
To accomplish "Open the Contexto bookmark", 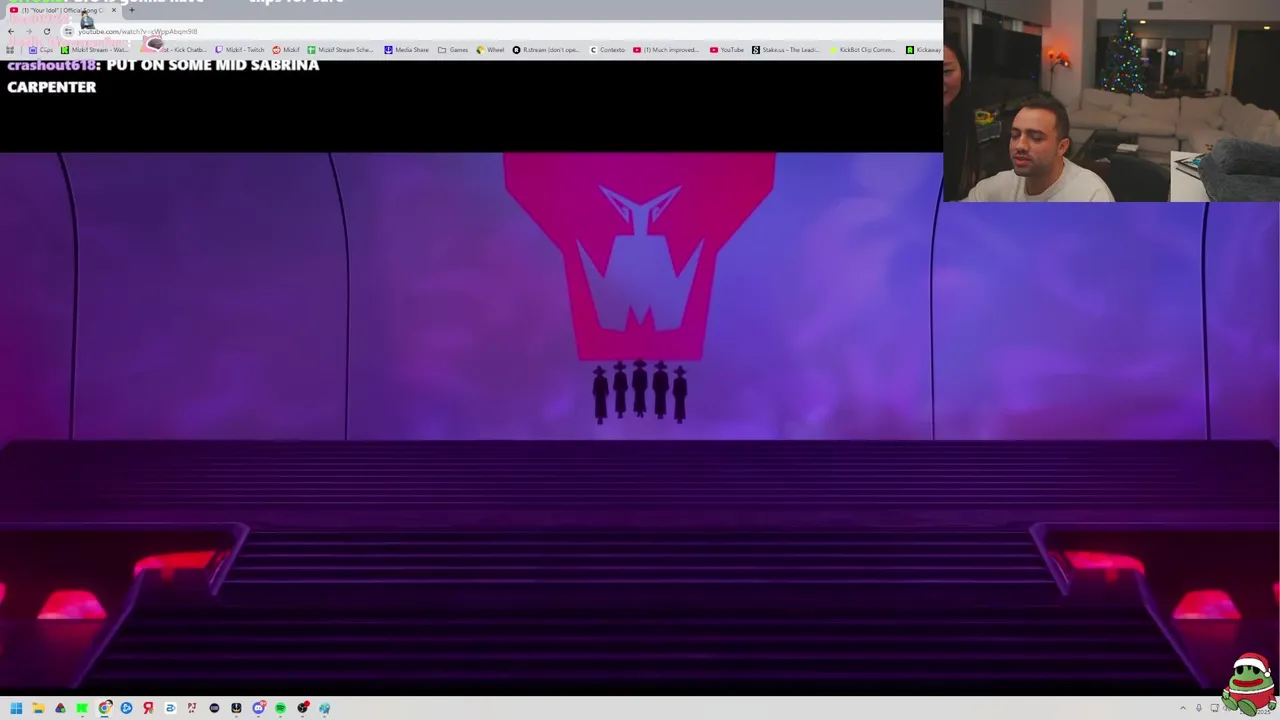I will (607, 49).
